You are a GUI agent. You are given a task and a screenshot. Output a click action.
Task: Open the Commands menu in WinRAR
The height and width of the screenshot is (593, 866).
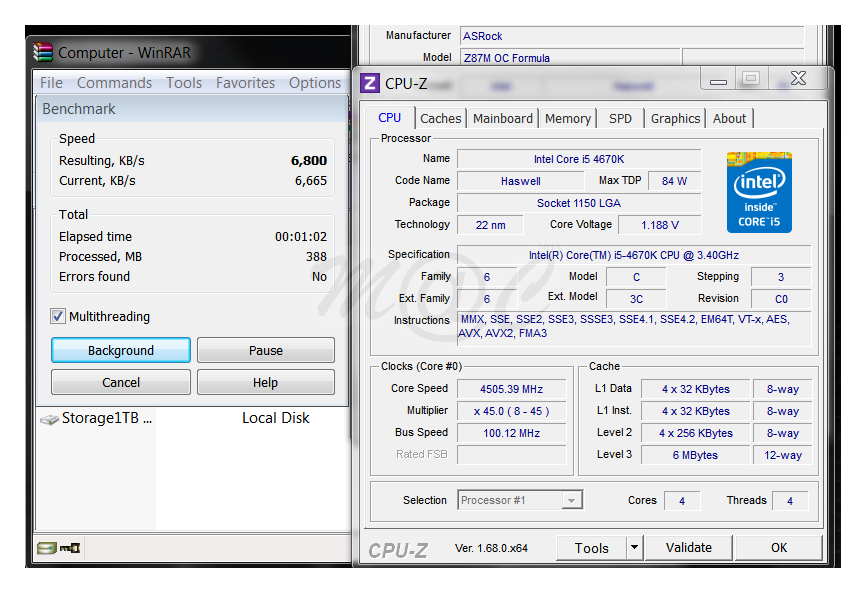(114, 83)
